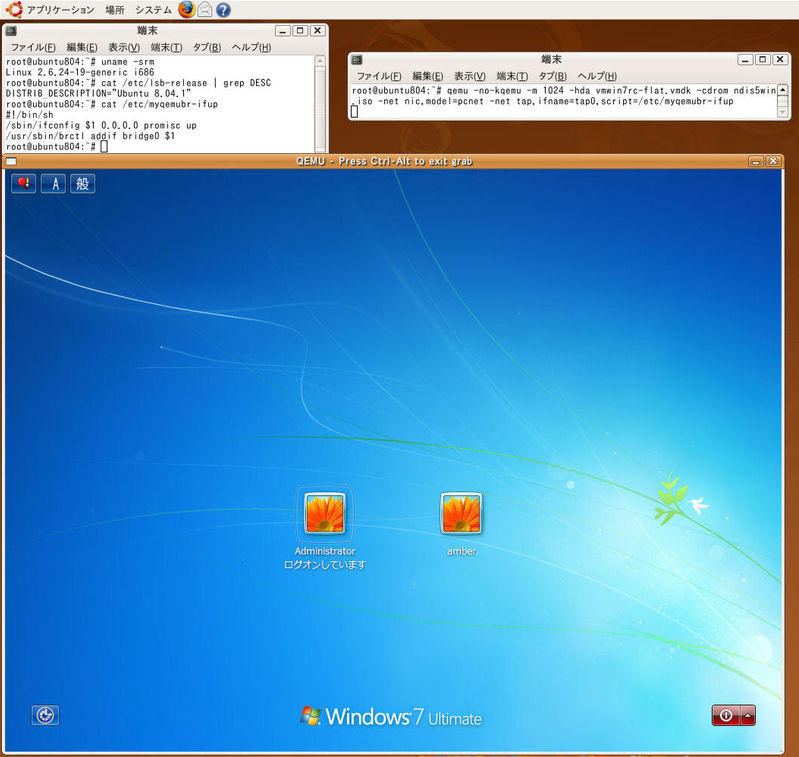Minimize the right terminal window
This screenshot has height=757, width=799.
pos(745,60)
